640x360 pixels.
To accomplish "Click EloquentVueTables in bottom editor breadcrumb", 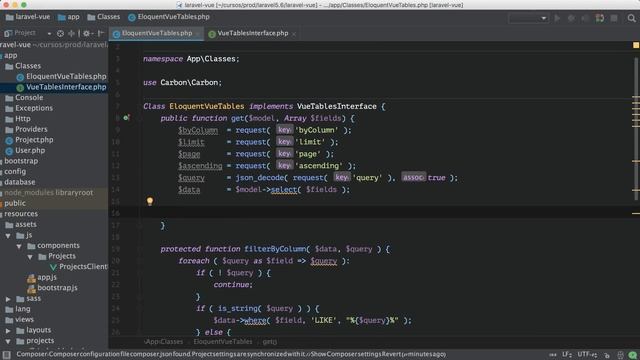I will click(x=223, y=342).
